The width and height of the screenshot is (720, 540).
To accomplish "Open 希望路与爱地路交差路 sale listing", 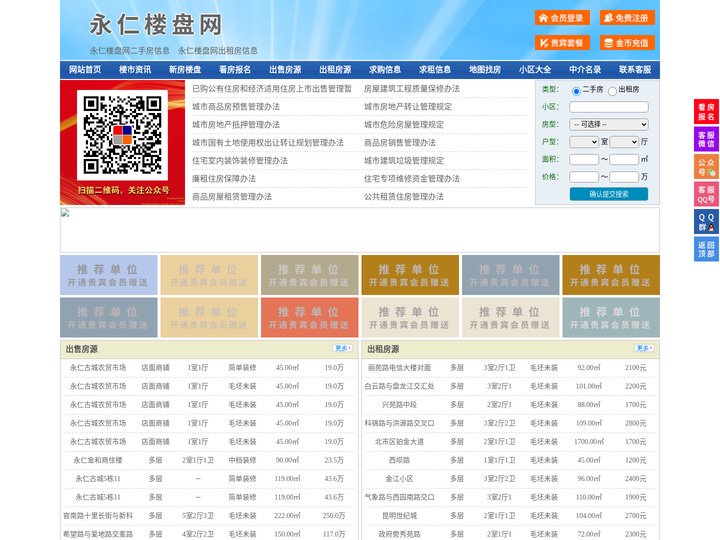I will point(98,534).
